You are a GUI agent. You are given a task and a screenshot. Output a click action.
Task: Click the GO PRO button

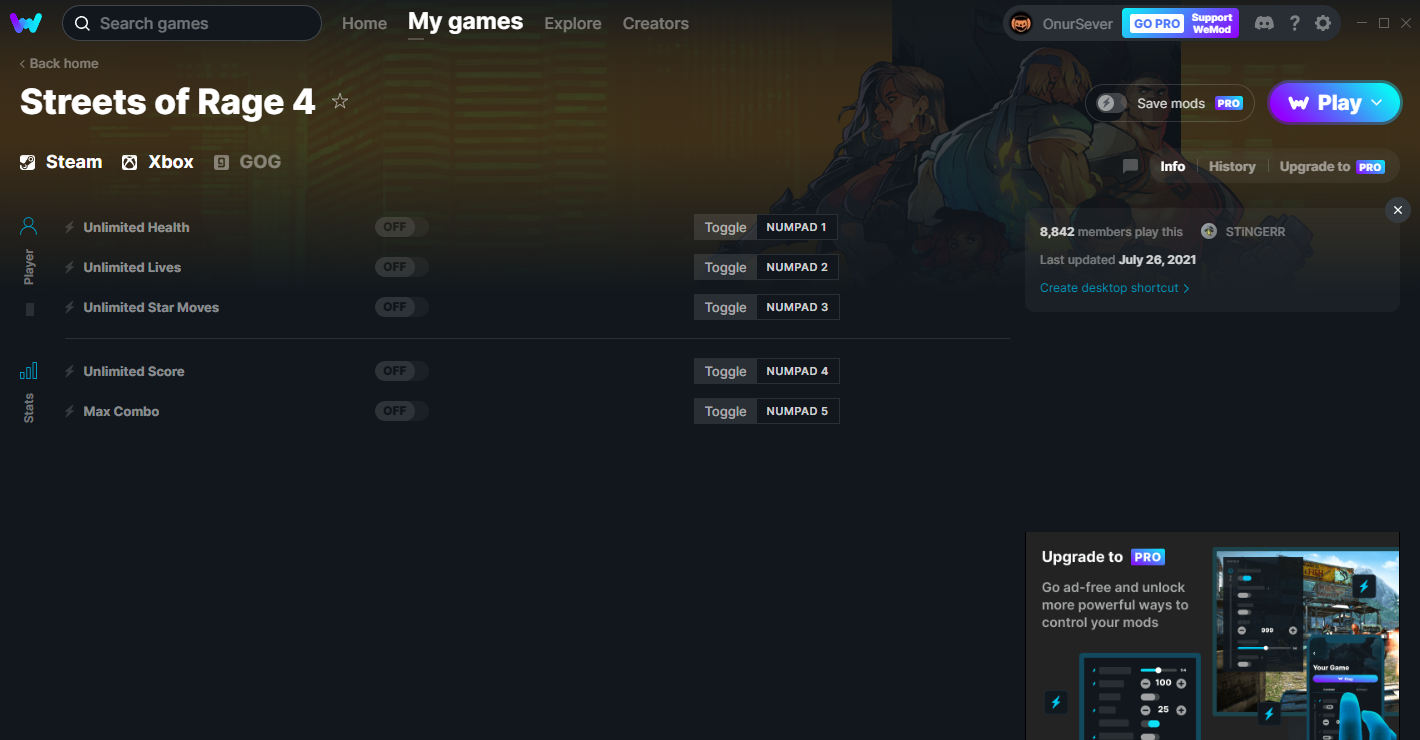point(1155,23)
